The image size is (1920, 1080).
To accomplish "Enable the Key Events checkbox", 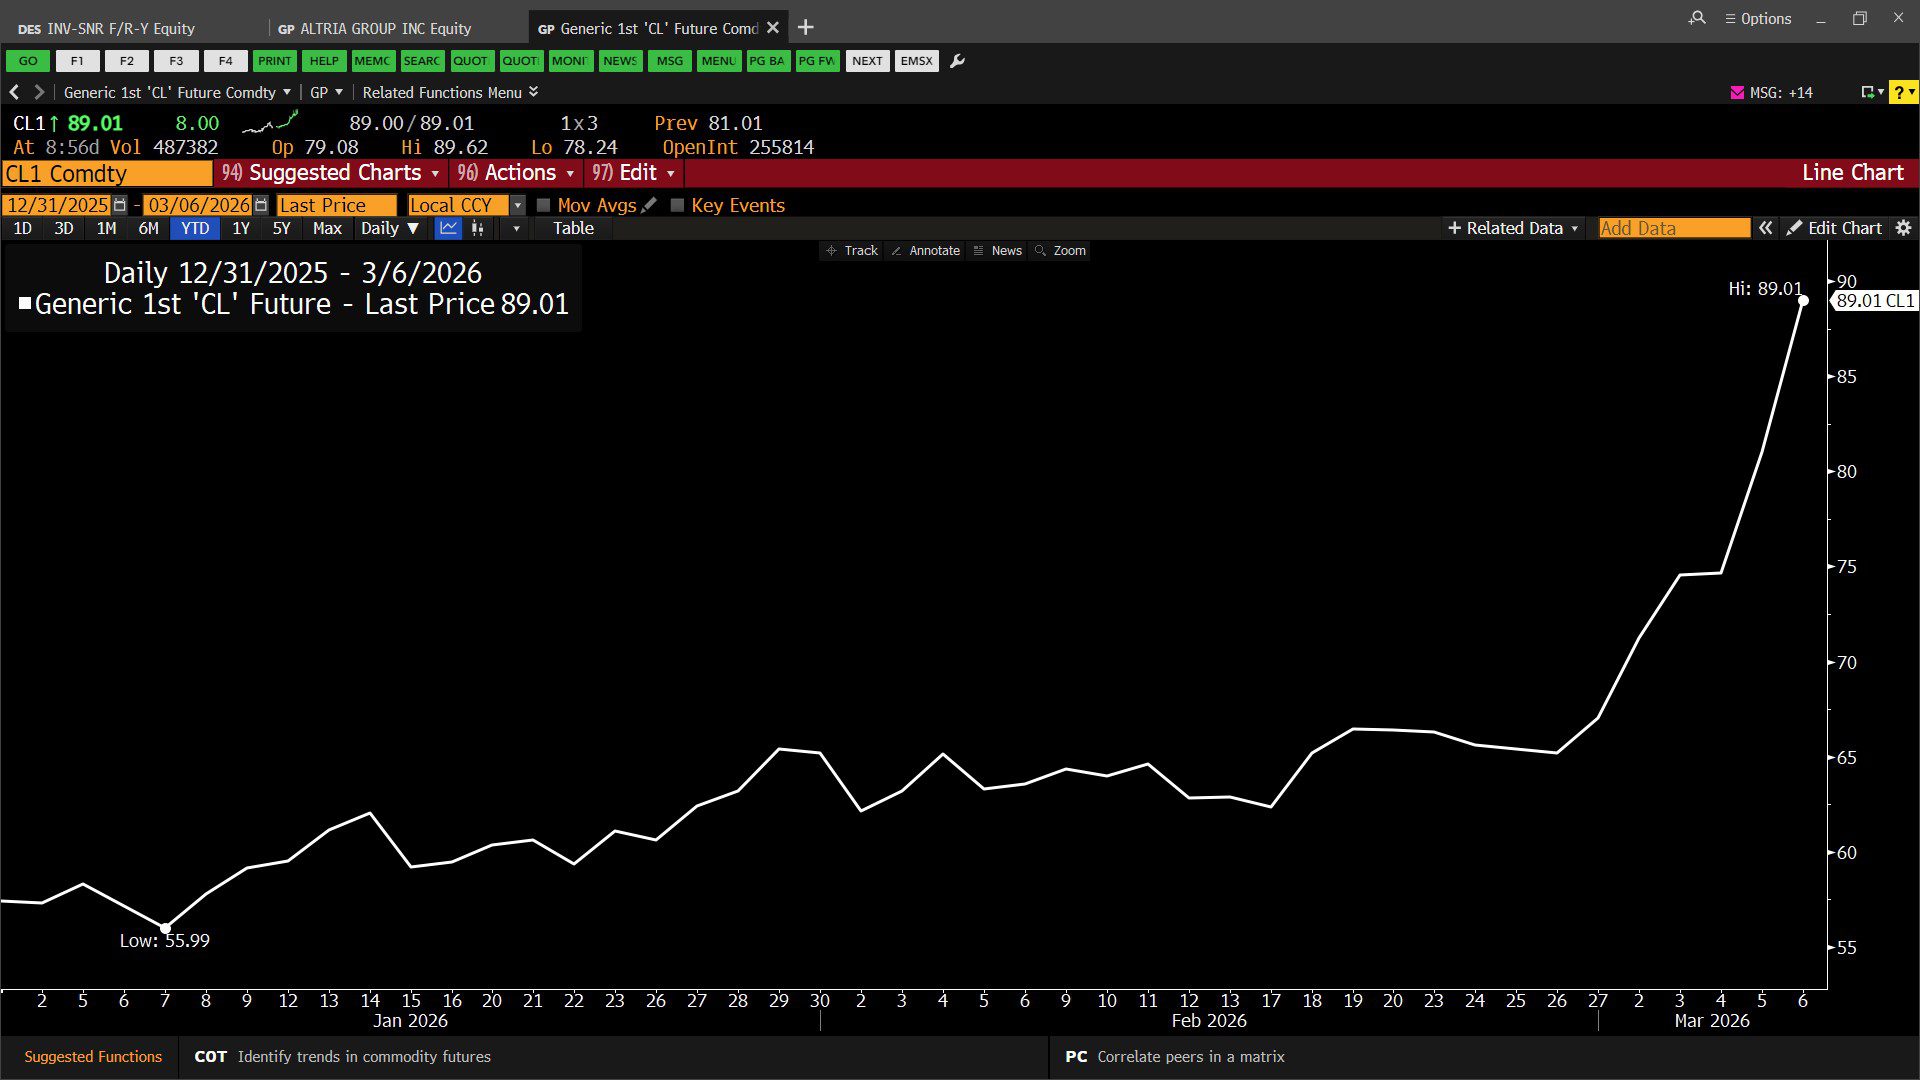I will tap(677, 205).
